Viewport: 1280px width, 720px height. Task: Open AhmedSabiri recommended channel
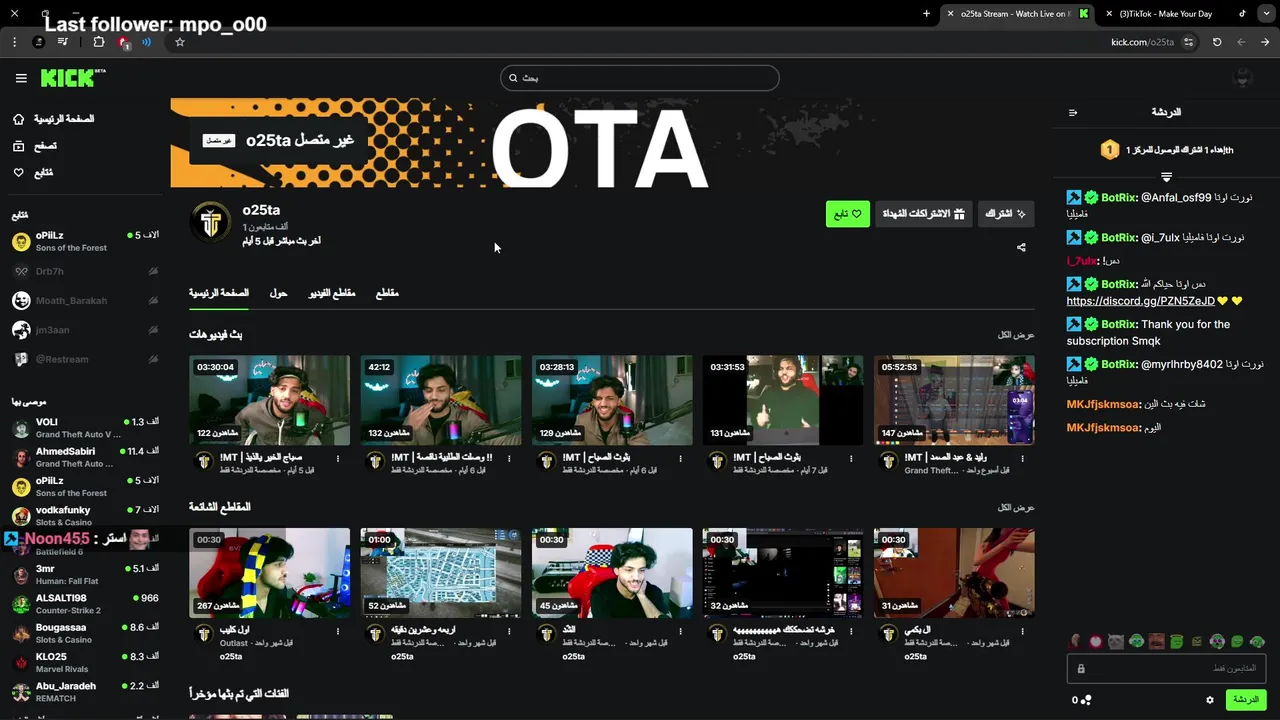click(85, 457)
